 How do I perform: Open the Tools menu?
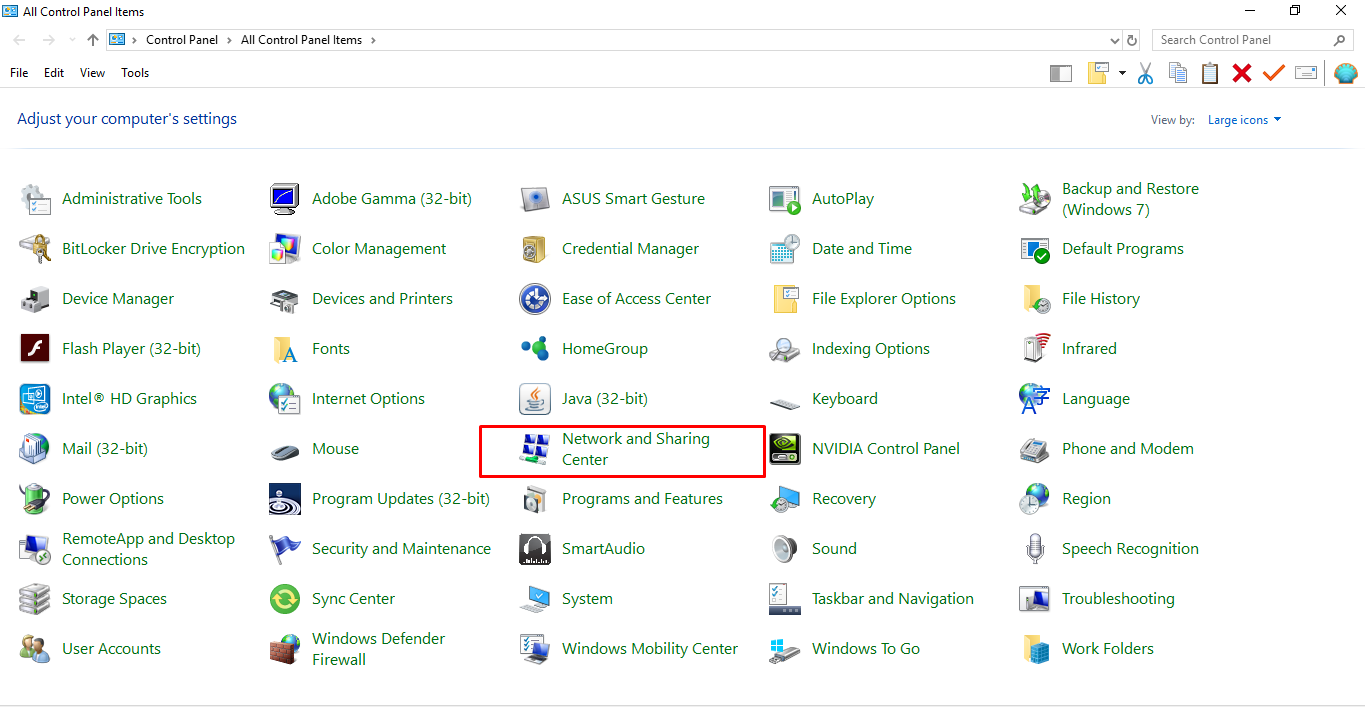pos(135,73)
